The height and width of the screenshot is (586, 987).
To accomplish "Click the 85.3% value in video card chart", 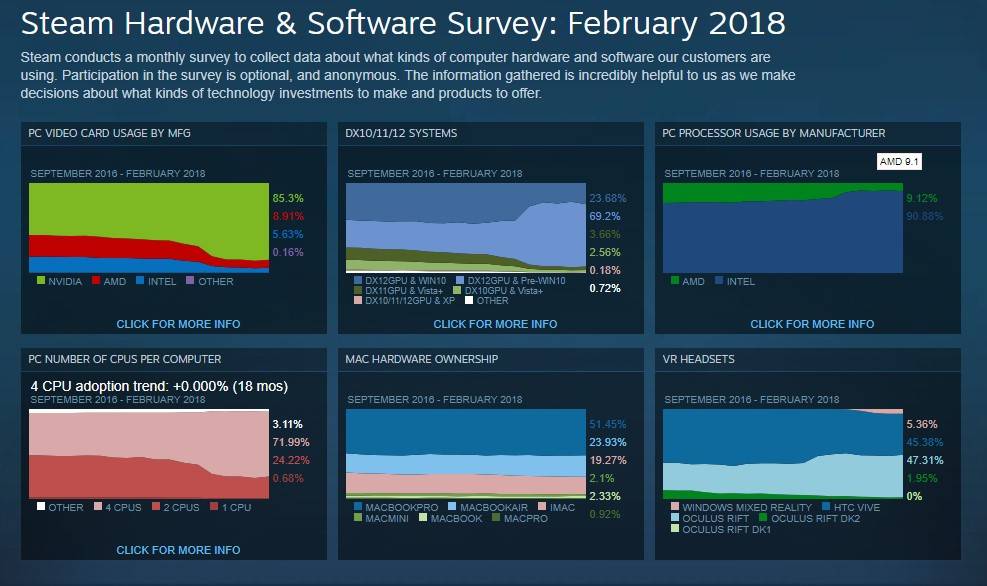I will coord(288,198).
